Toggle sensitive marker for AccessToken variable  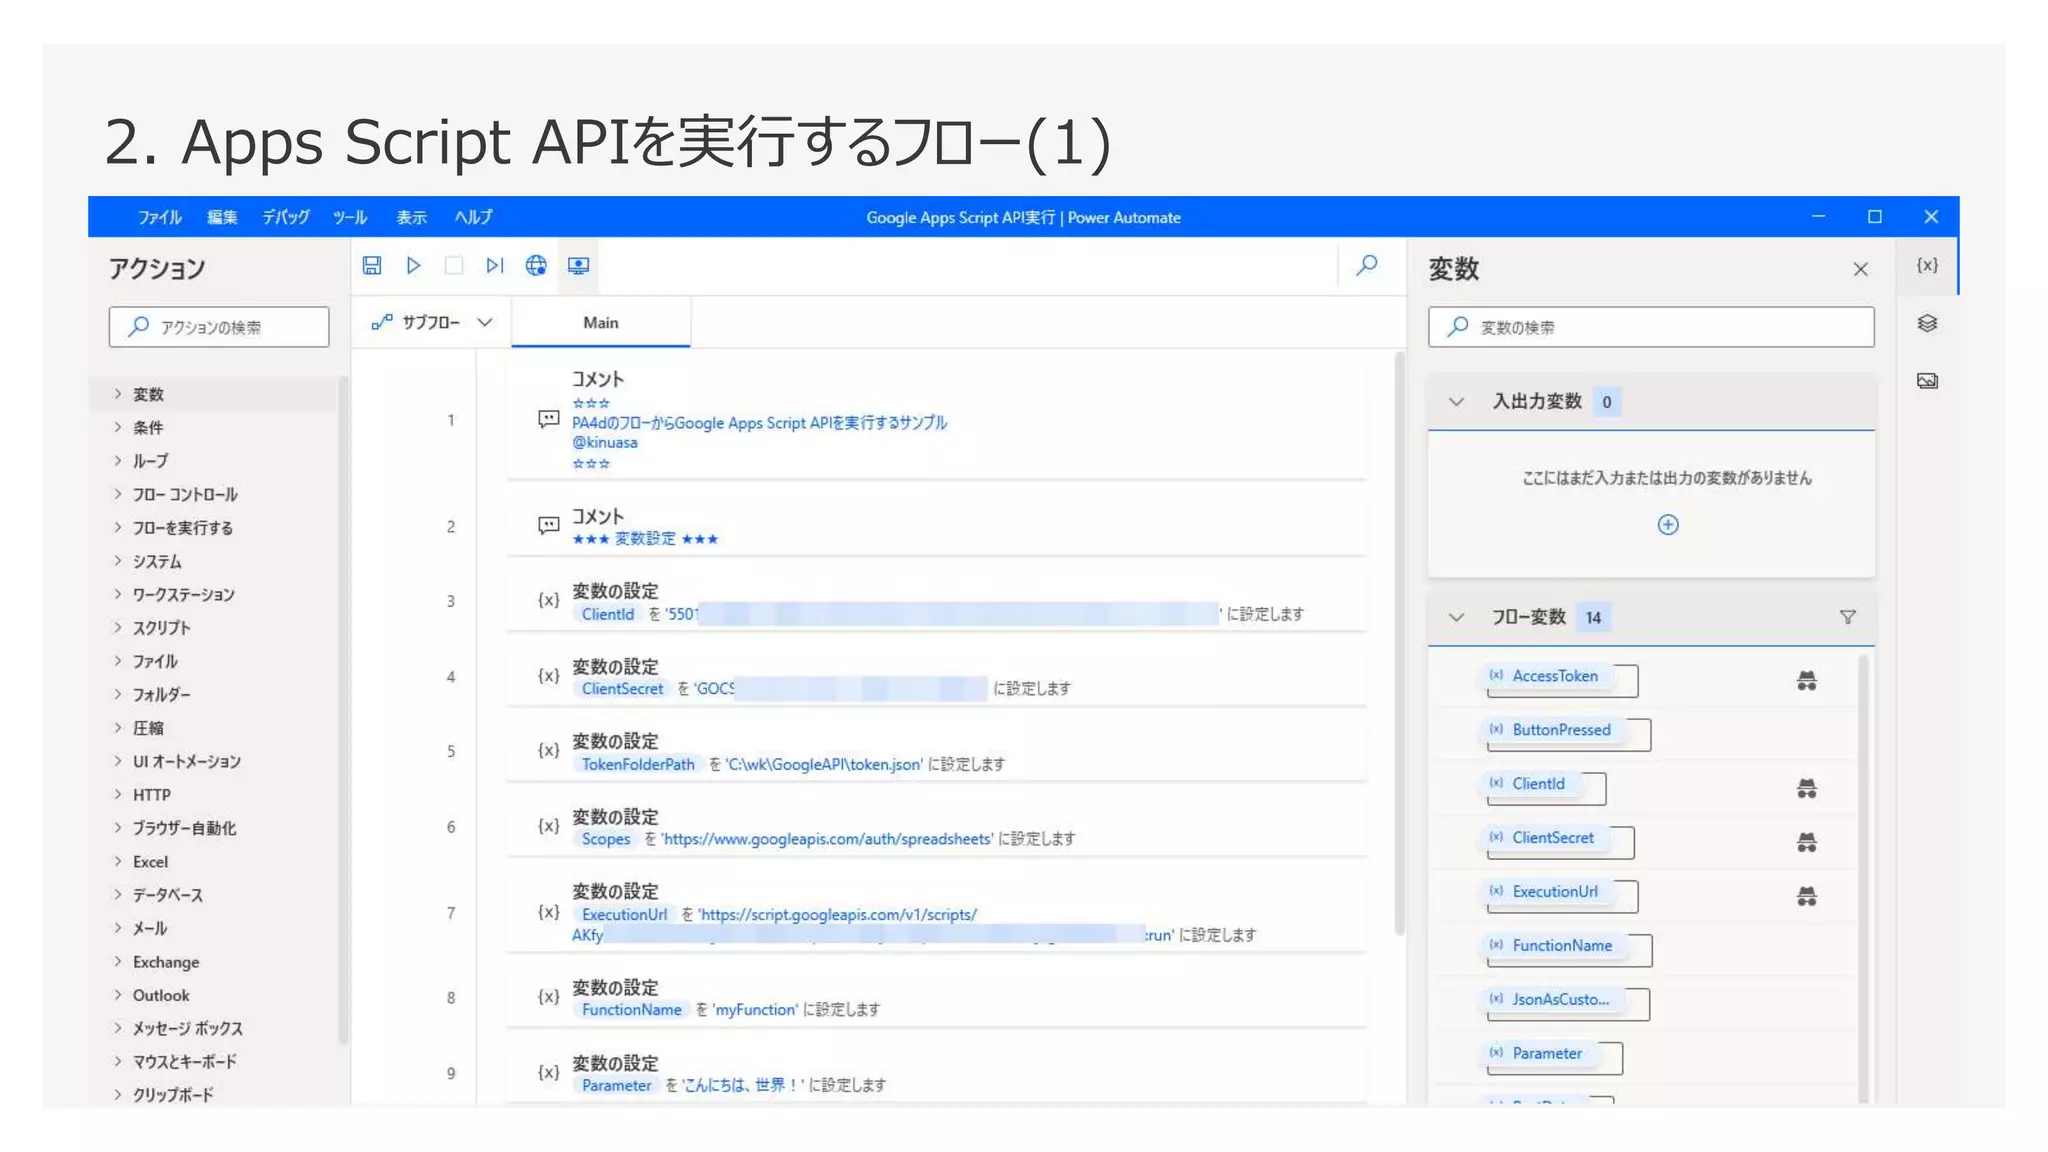1806,681
